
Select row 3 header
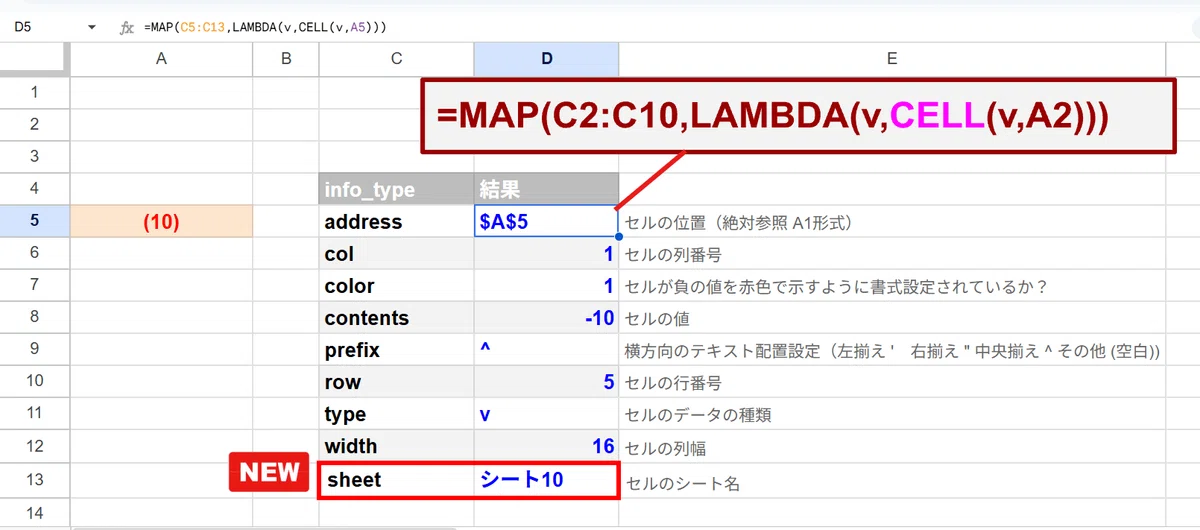click(x=34, y=156)
